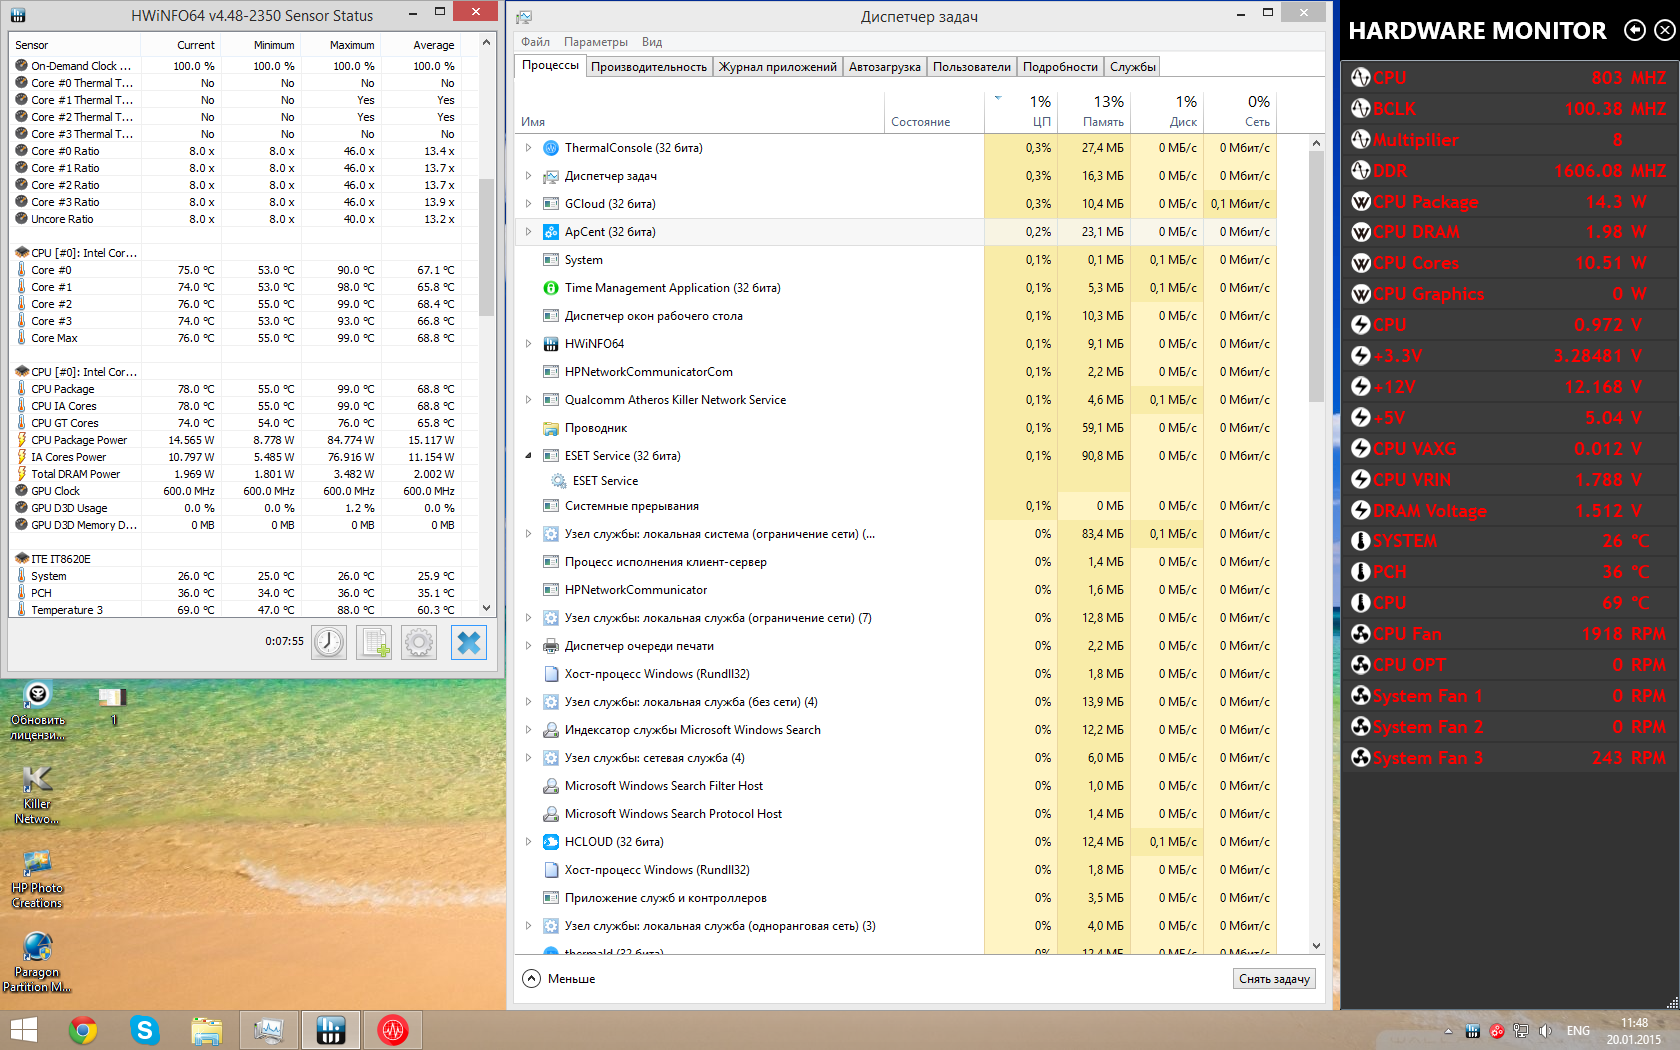Expand the ApCent process row
The width and height of the screenshot is (1680, 1050).
point(529,232)
